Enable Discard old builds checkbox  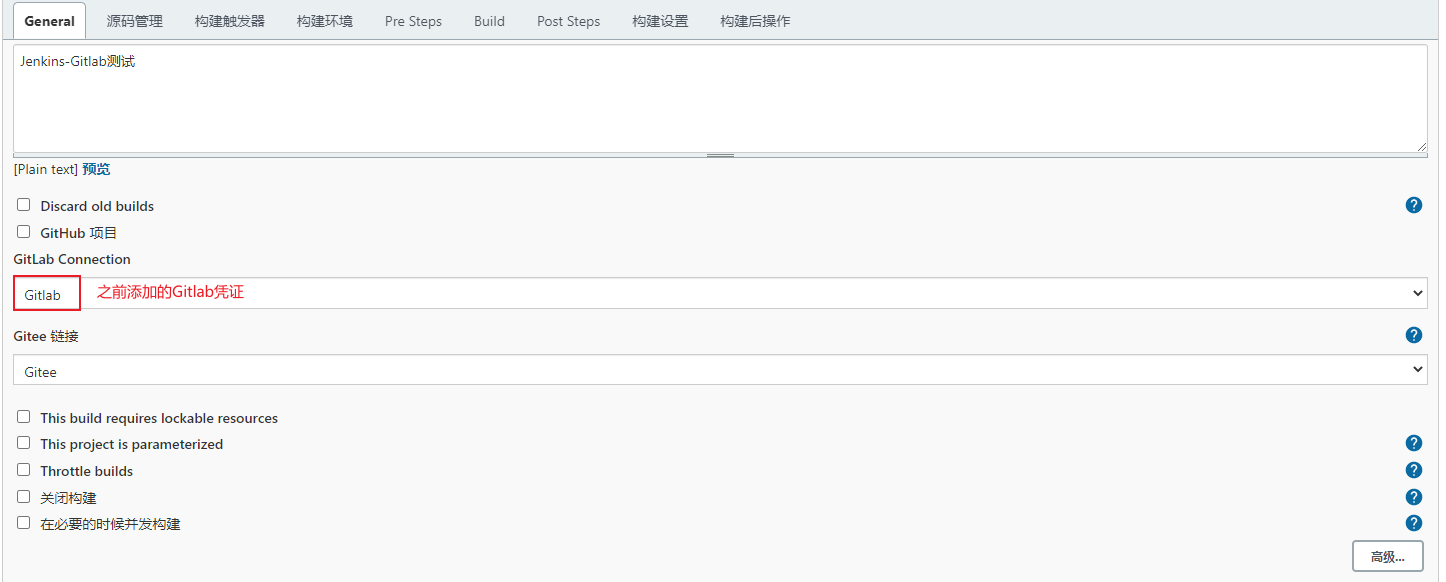pos(23,205)
